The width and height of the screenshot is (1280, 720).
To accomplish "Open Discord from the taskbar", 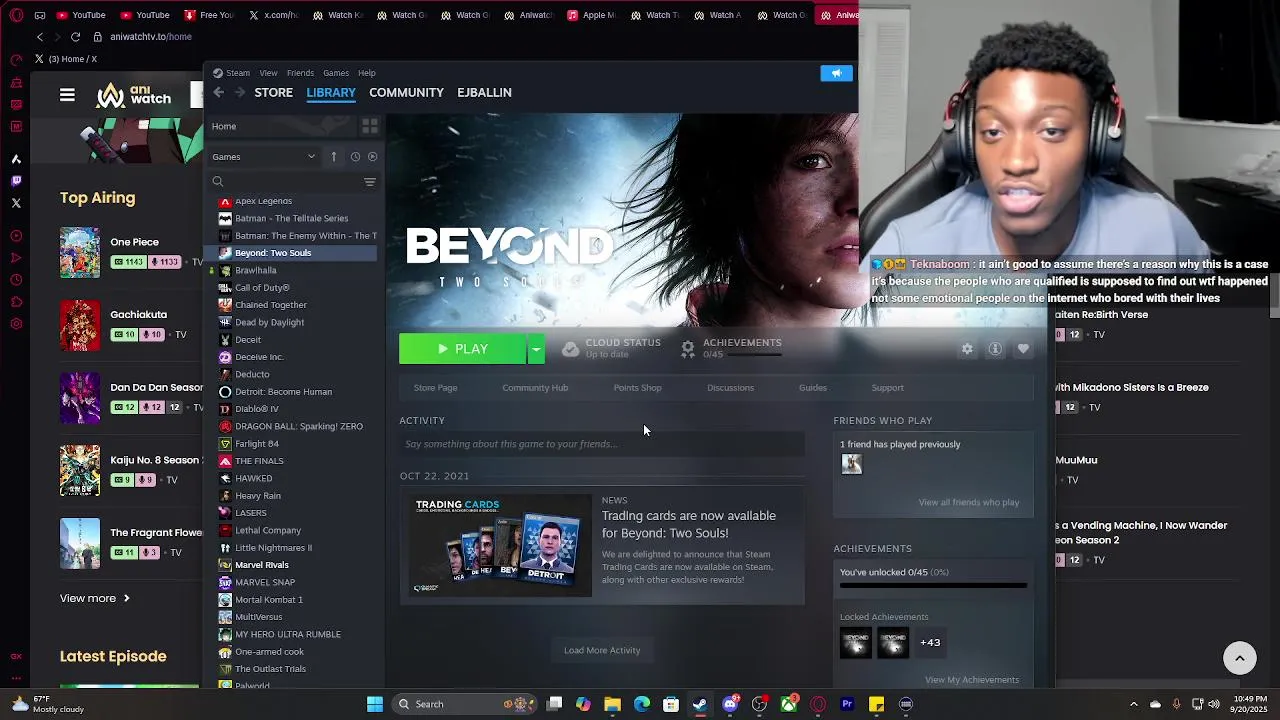I will [730, 704].
